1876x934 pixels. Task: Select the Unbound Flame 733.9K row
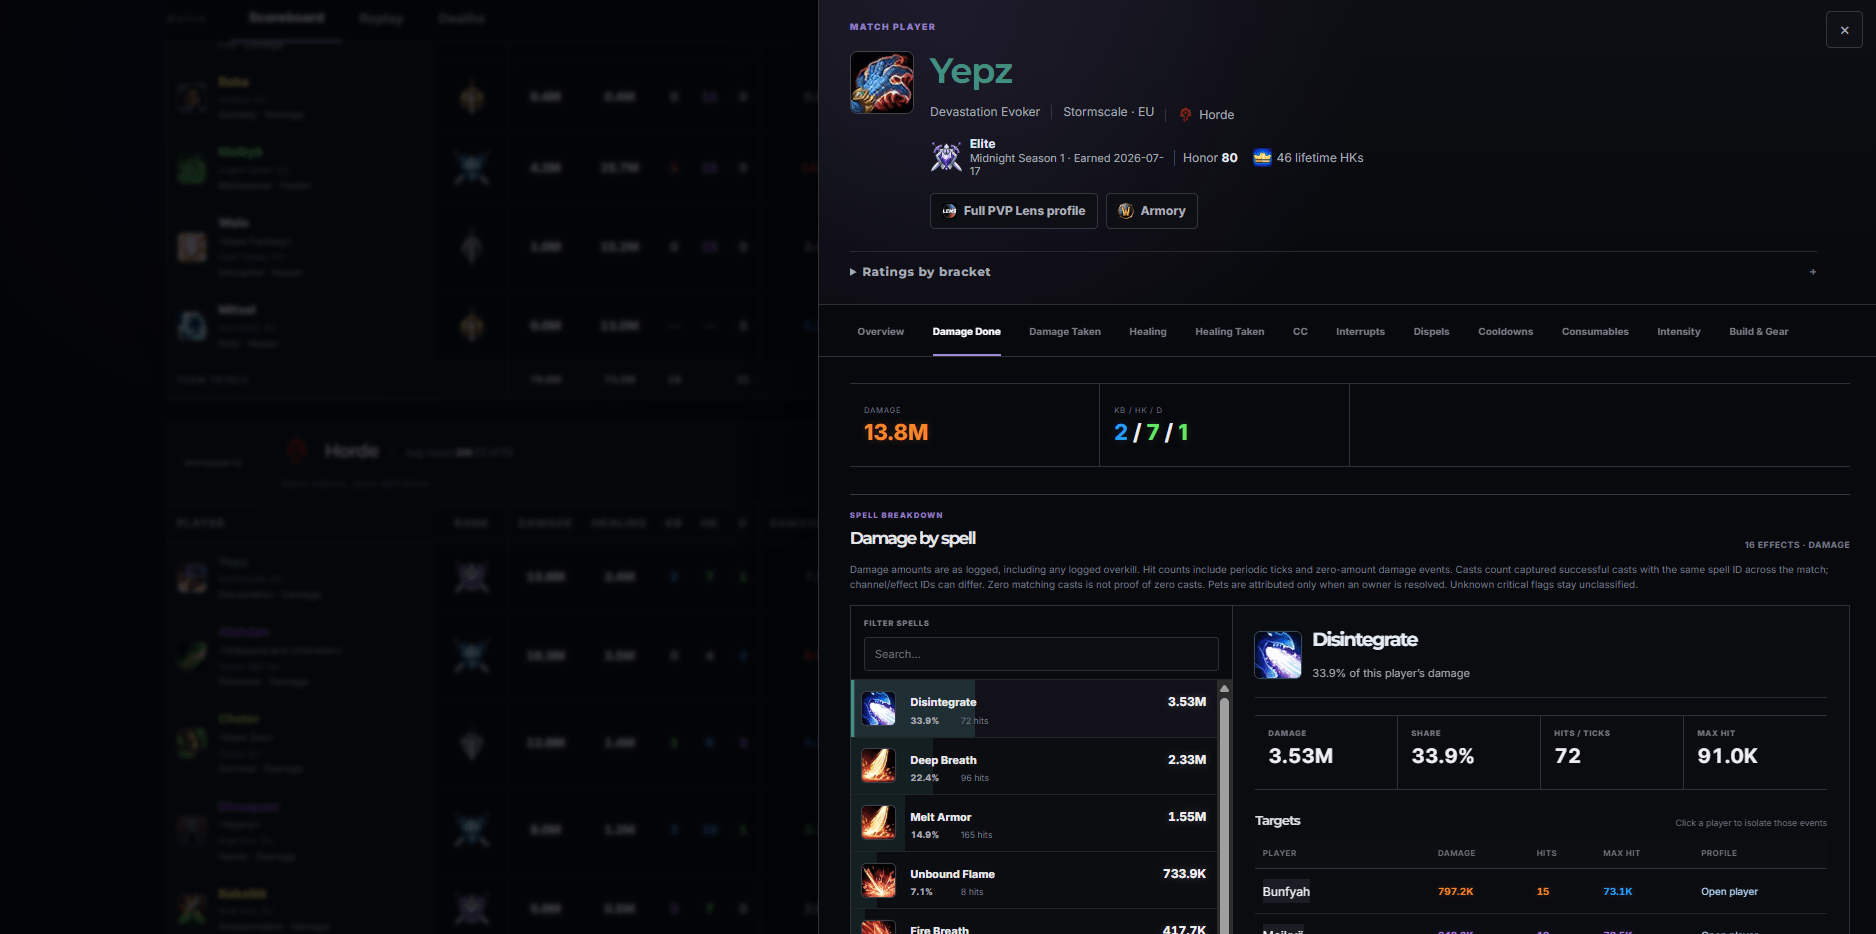click(1035, 880)
